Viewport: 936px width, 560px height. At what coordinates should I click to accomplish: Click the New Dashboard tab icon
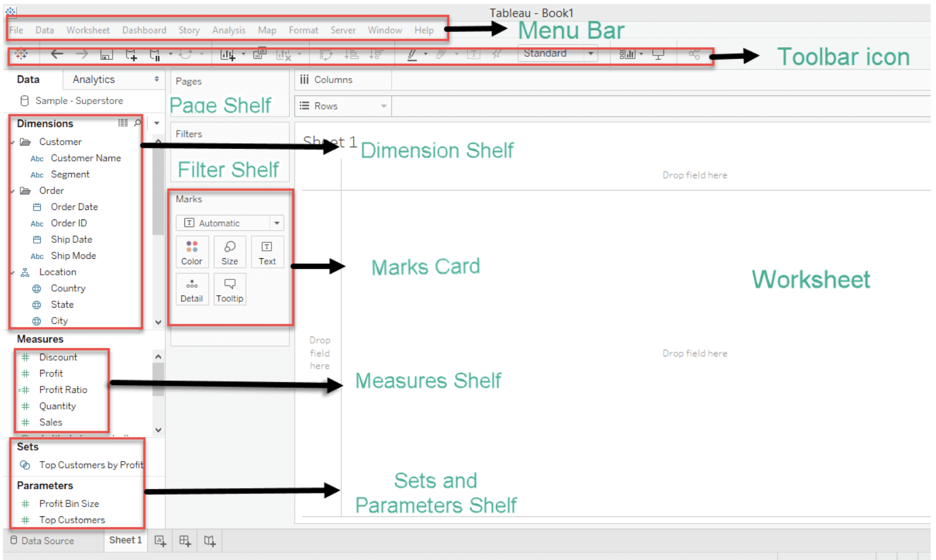coord(184,541)
